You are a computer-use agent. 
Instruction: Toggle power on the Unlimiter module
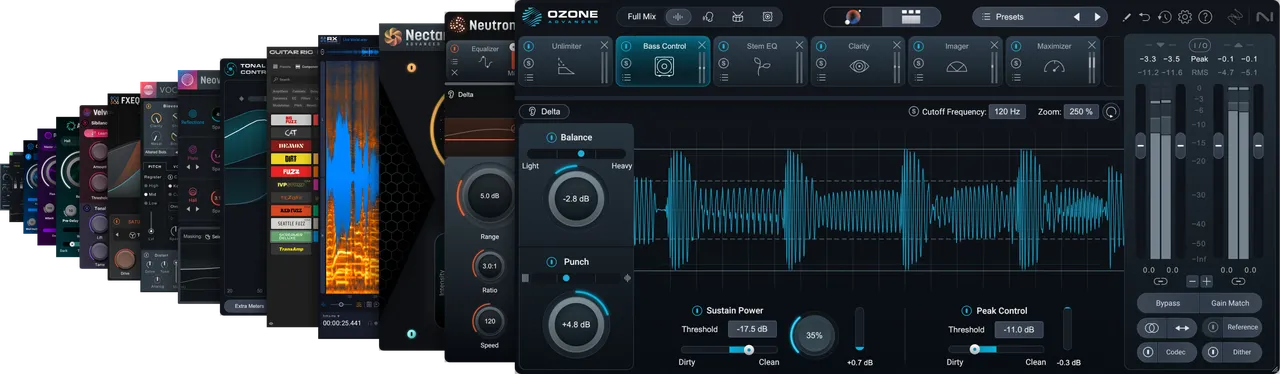[528, 46]
